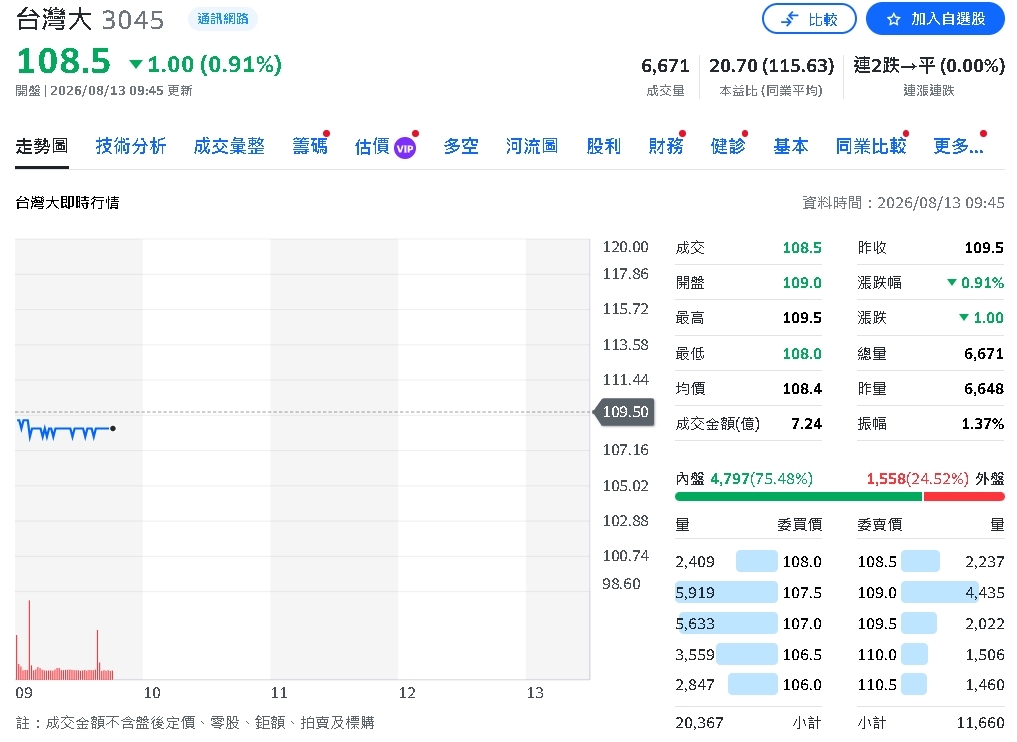
Task: Click the bid price 106.0
Action: coord(802,685)
